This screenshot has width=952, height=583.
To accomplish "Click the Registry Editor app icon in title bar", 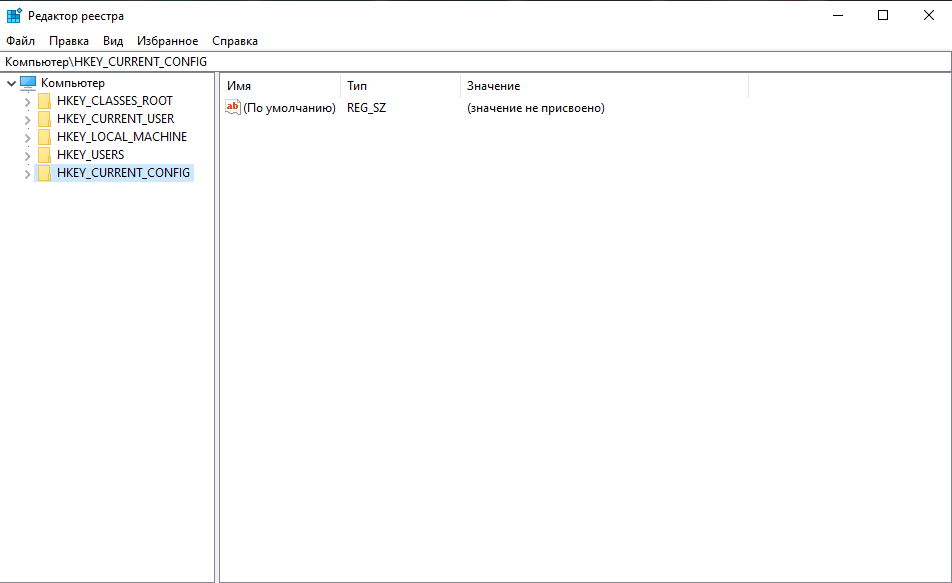I will click(14, 15).
